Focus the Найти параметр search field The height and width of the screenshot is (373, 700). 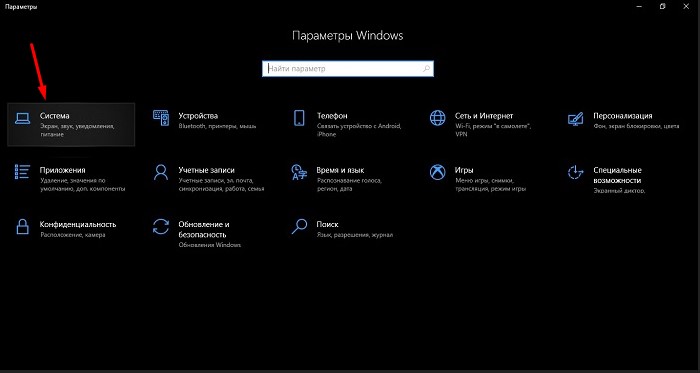(x=348, y=69)
